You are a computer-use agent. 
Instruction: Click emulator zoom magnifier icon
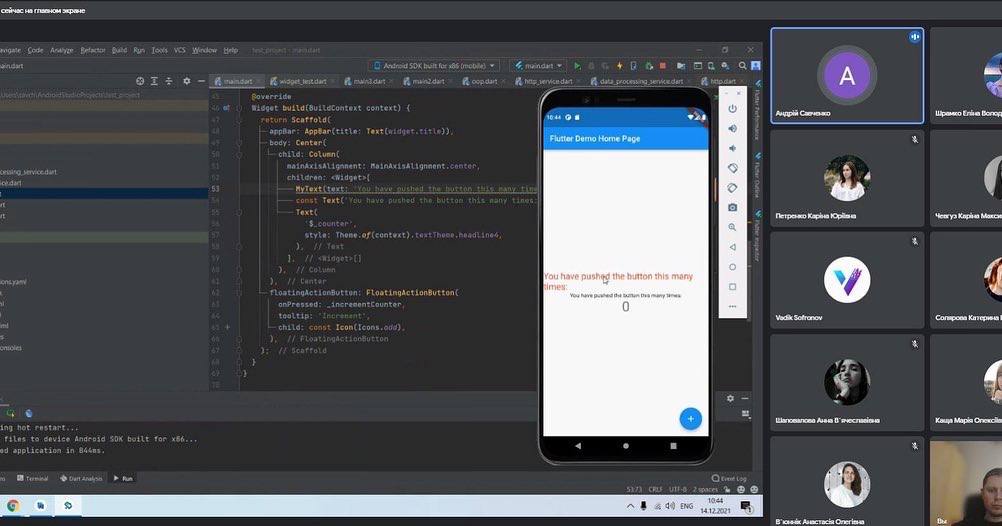(733, 228)
